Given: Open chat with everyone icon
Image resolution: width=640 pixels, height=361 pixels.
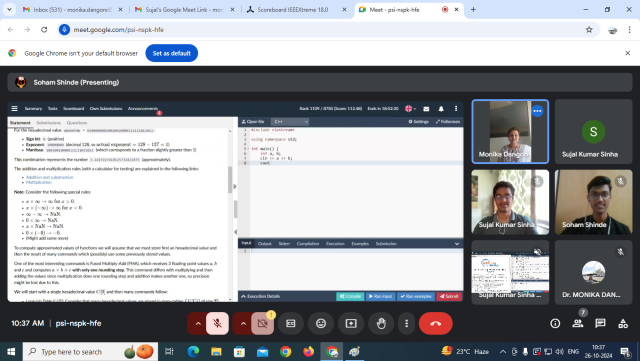Looking at the screenshot, I should click(600, 323).
